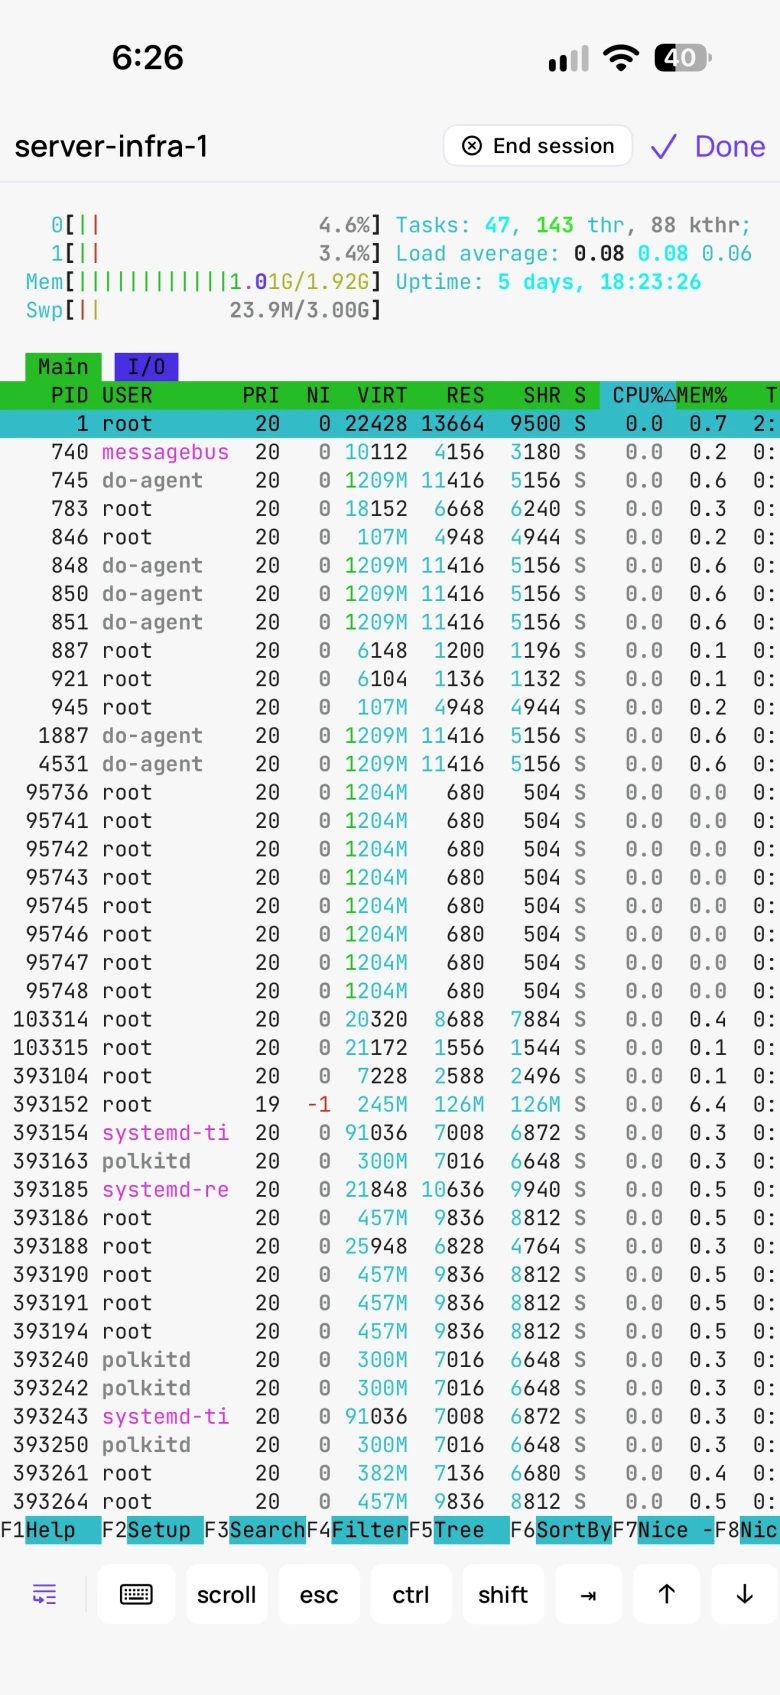The width and height of the screenshot is (780, 1695).
Task: Select root process 393152 with nice -1
Action: pos(390,1105)
